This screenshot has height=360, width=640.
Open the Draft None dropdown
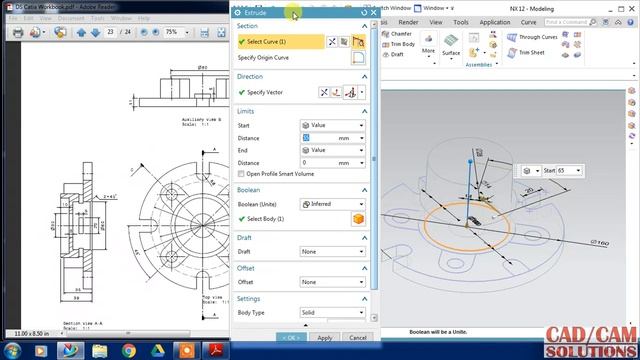tap(333, 252)
